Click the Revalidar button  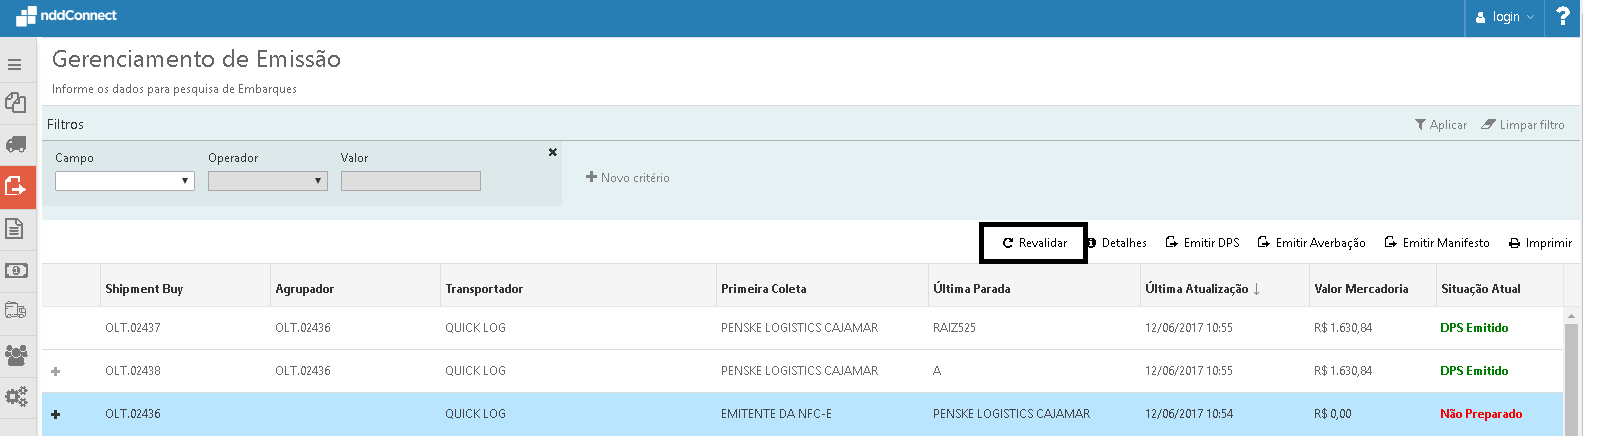(x=1034, y=243)
